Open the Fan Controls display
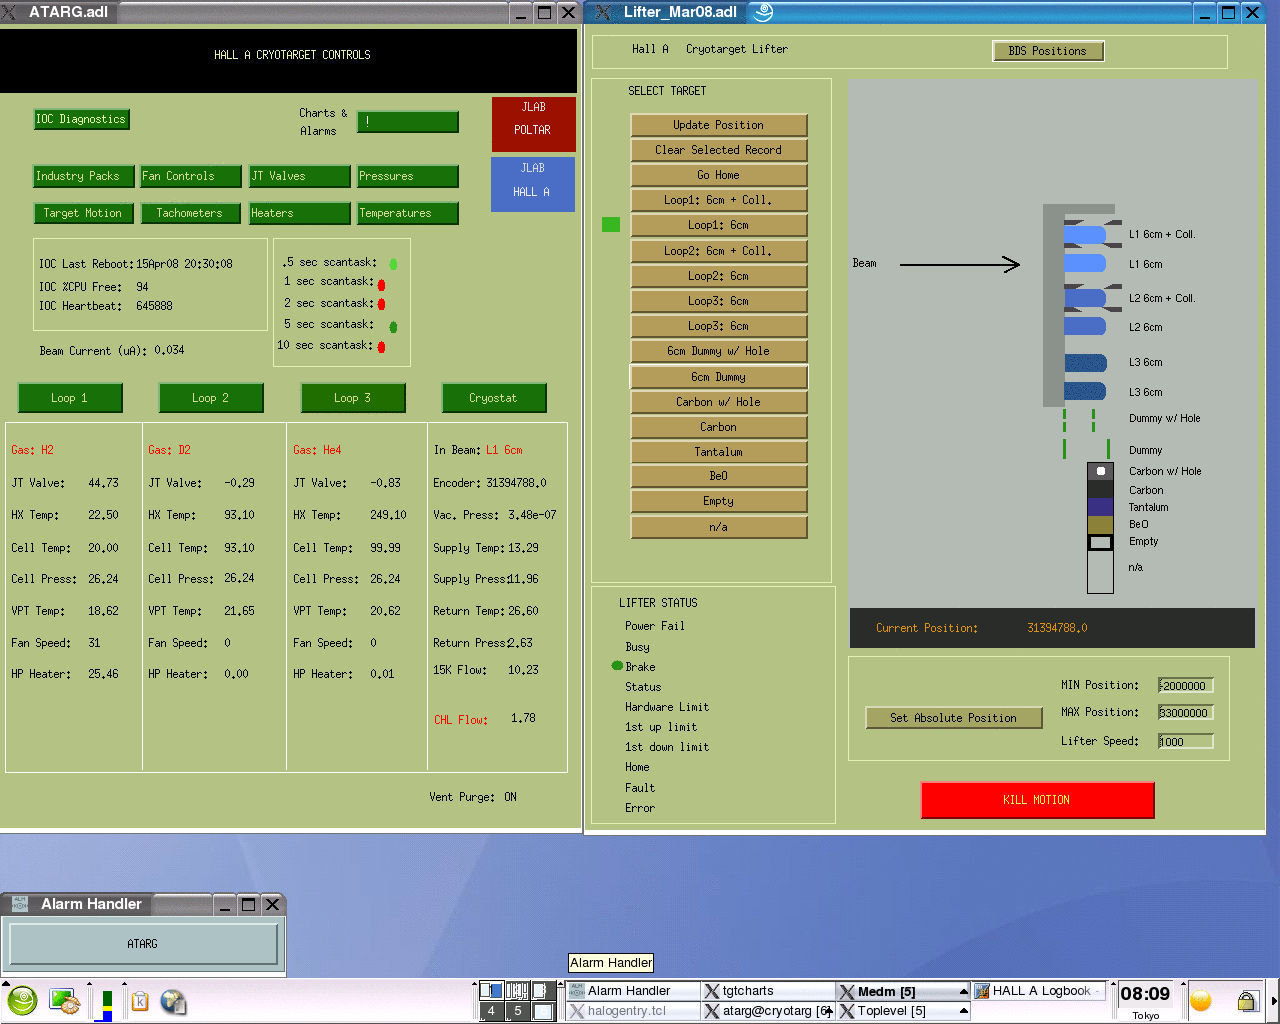 (191, 176)
